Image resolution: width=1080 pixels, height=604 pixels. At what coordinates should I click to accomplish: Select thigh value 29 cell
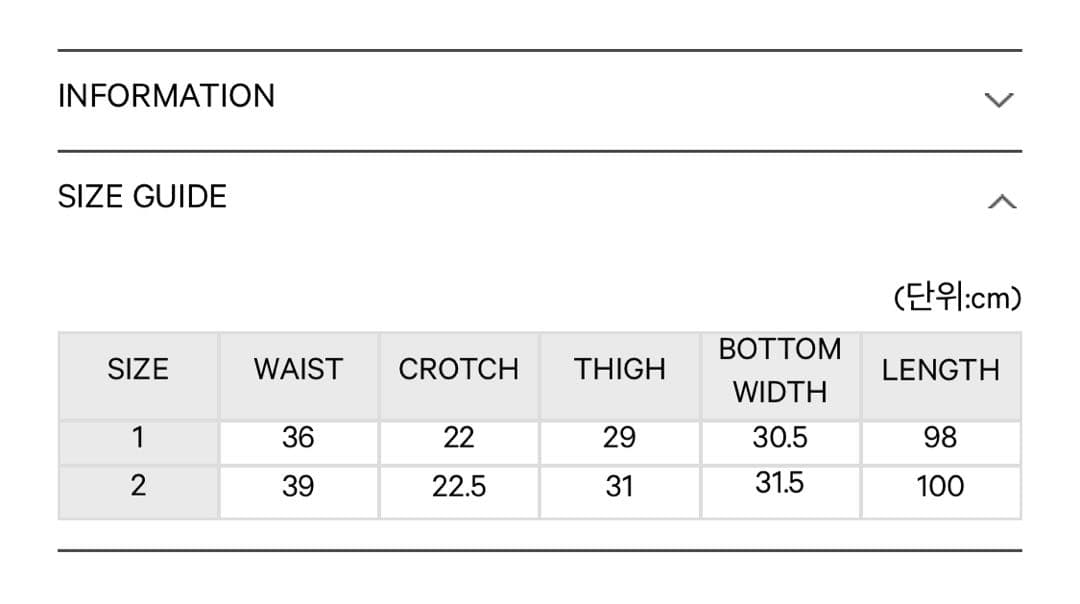[620, 438]
